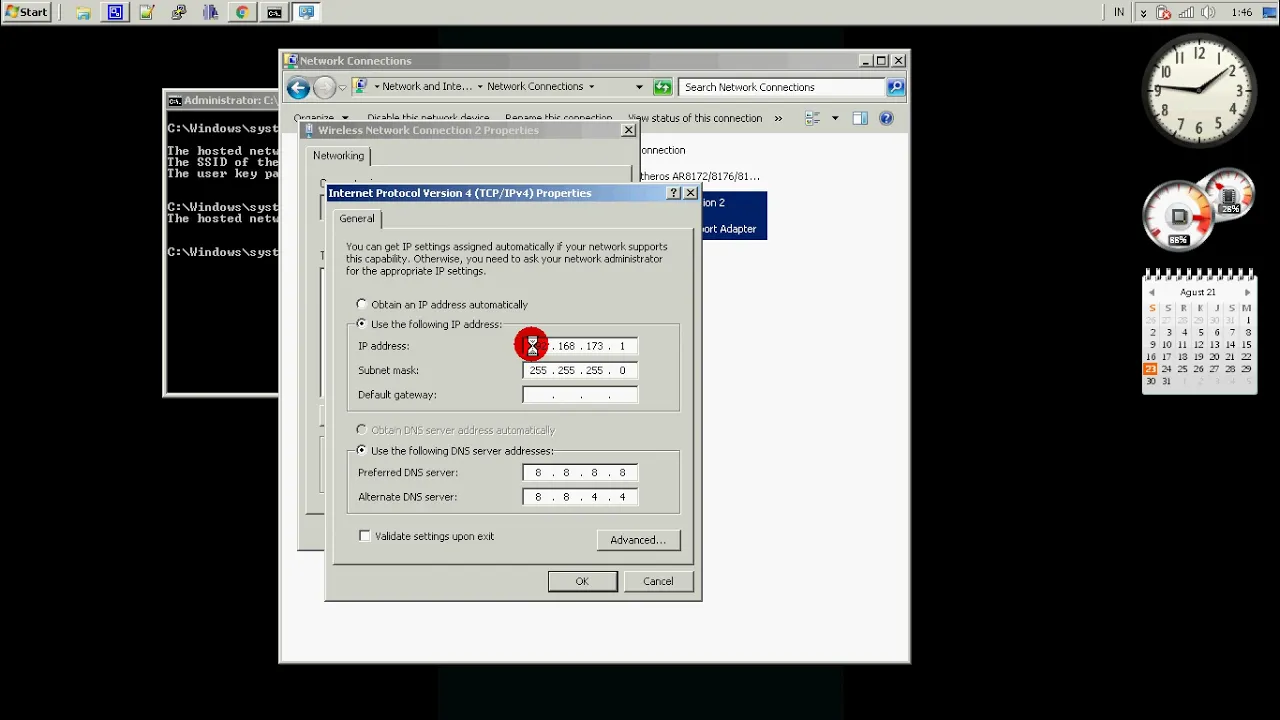Click the analog clock gadget
1280x720 pixels.
[x=1198, y=90]
